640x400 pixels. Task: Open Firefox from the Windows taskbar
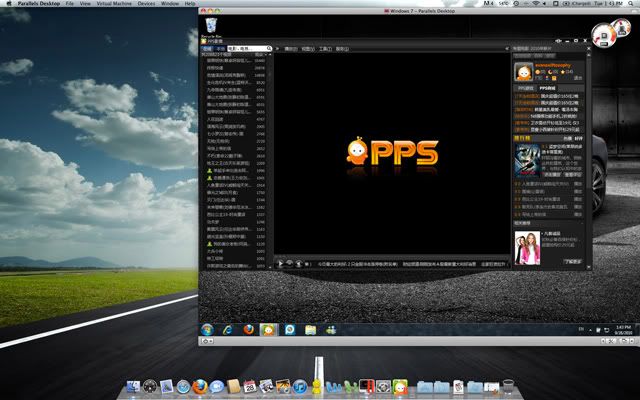[246, 329]
